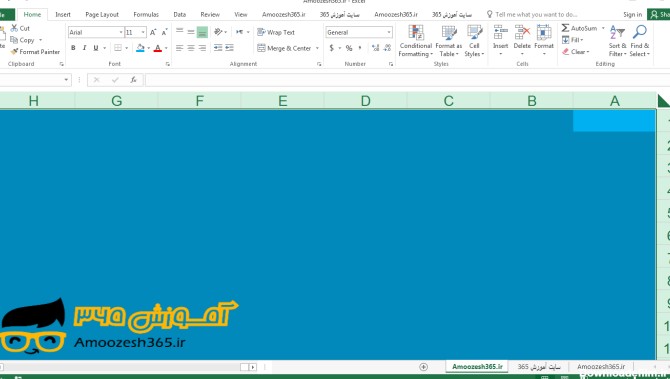670x379 pixels.
Task: Toggle Bold formatting
Action: point(73,48)
